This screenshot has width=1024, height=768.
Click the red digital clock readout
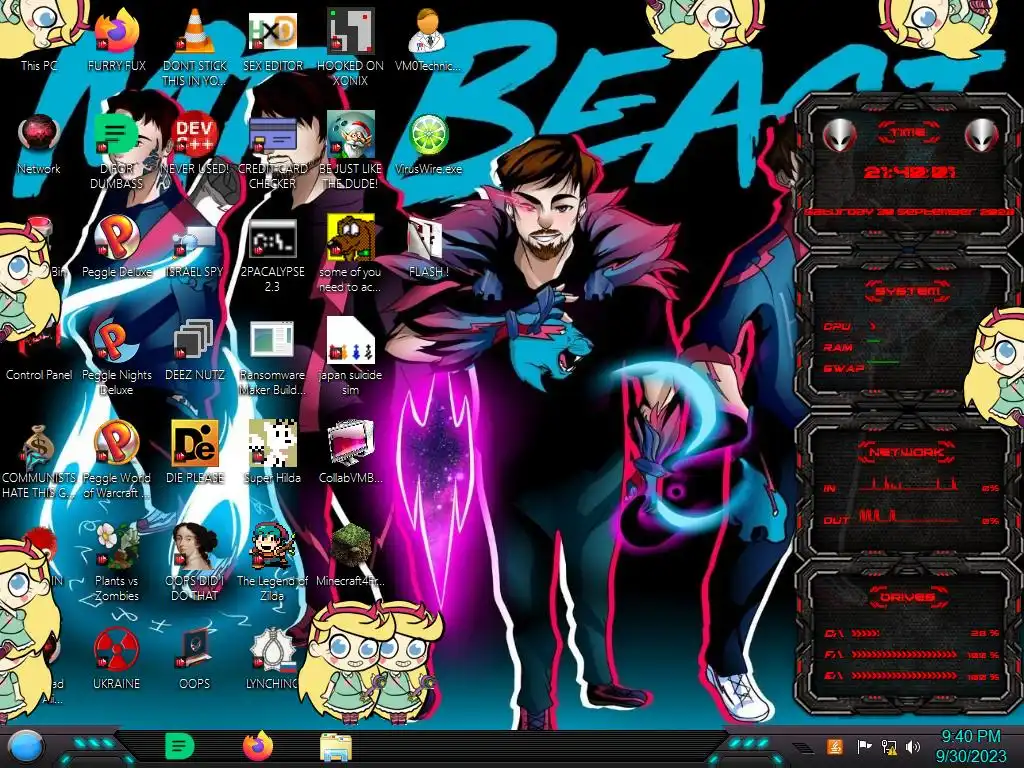[x=909, y=172]
